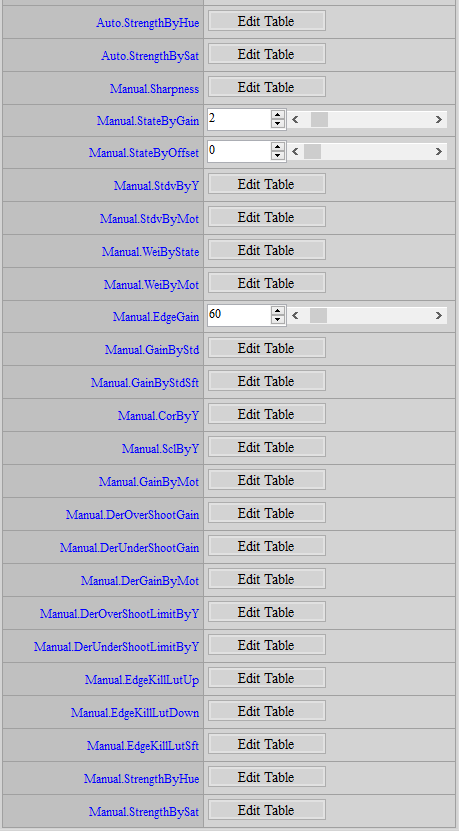Click the Manual.EdgeGain value field showing 60
The width and height of the screenshot is (460, 833).
[240, 316]
